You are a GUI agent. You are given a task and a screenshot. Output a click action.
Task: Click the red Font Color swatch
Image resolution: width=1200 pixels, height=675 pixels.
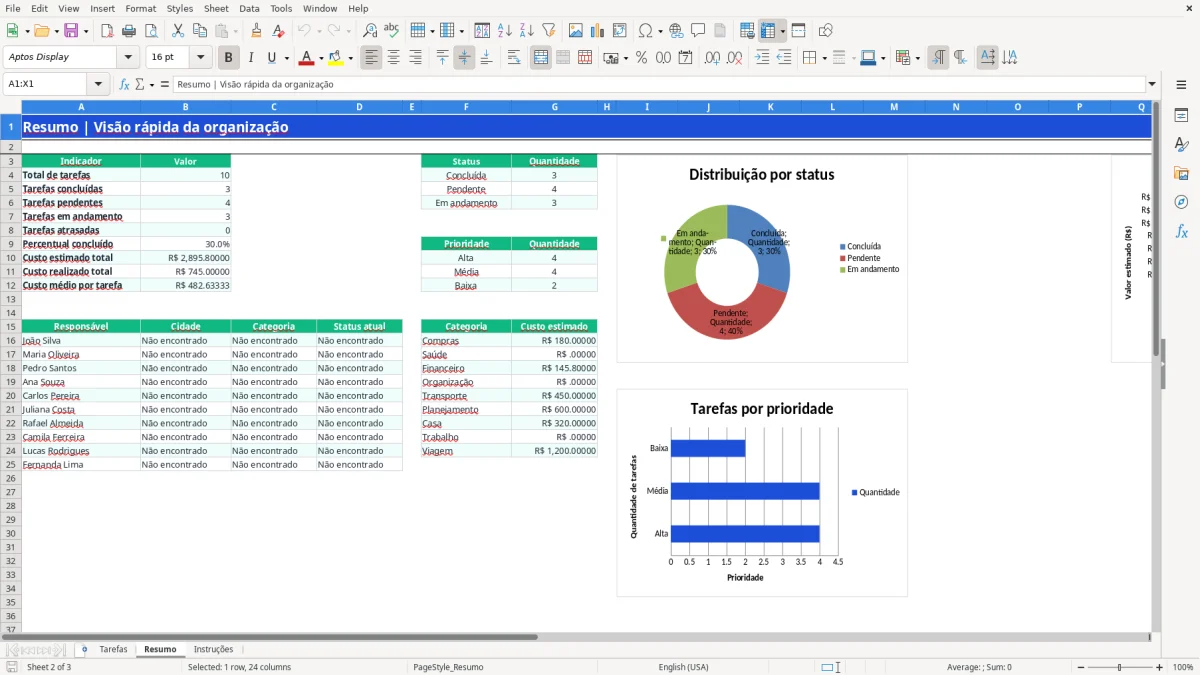(307, 58)
